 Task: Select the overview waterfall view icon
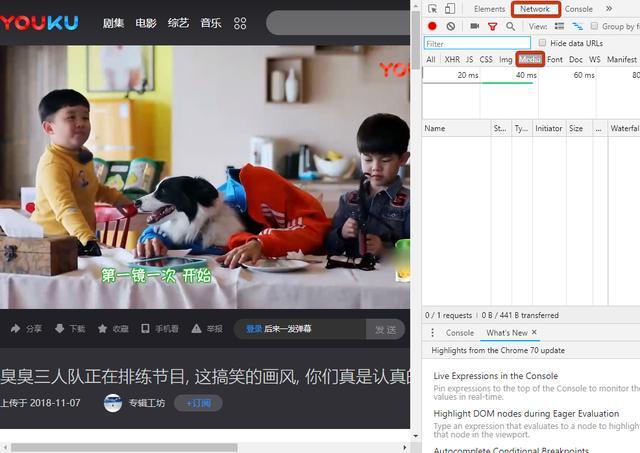point(577,26)
